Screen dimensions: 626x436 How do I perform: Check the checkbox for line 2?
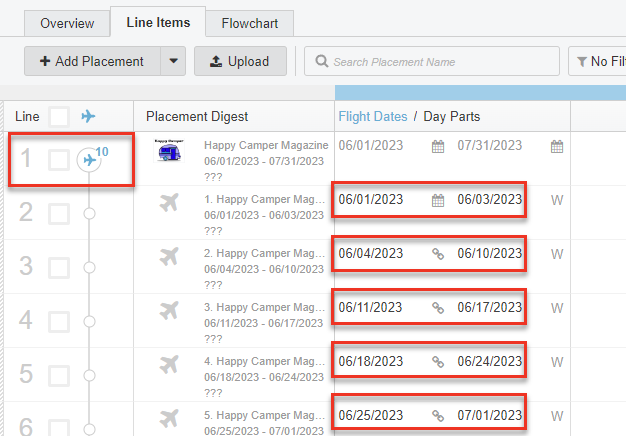coord(59,213)
